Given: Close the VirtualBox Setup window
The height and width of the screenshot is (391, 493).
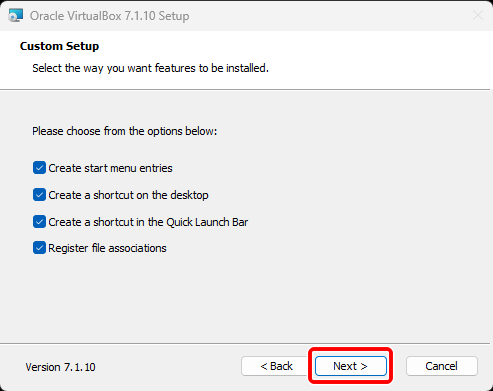Looking at the screenshot, I should point(478,15).
